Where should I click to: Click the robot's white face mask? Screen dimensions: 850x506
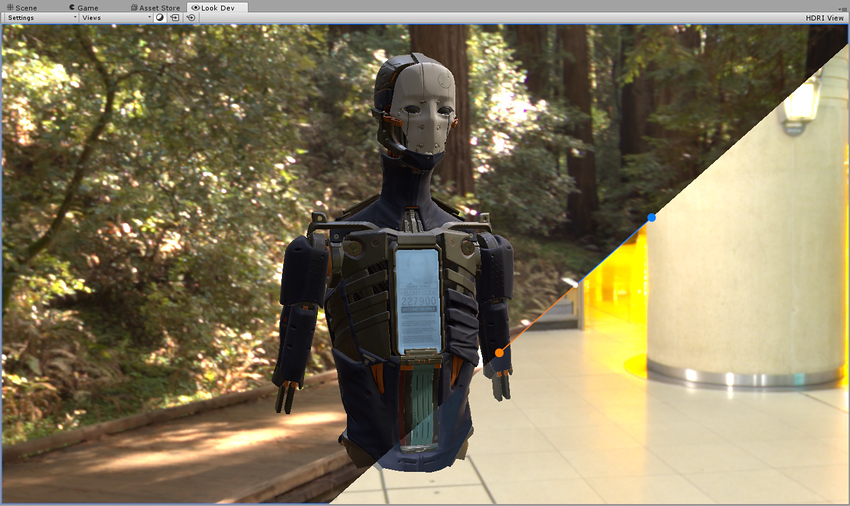(x=421, y=105)
